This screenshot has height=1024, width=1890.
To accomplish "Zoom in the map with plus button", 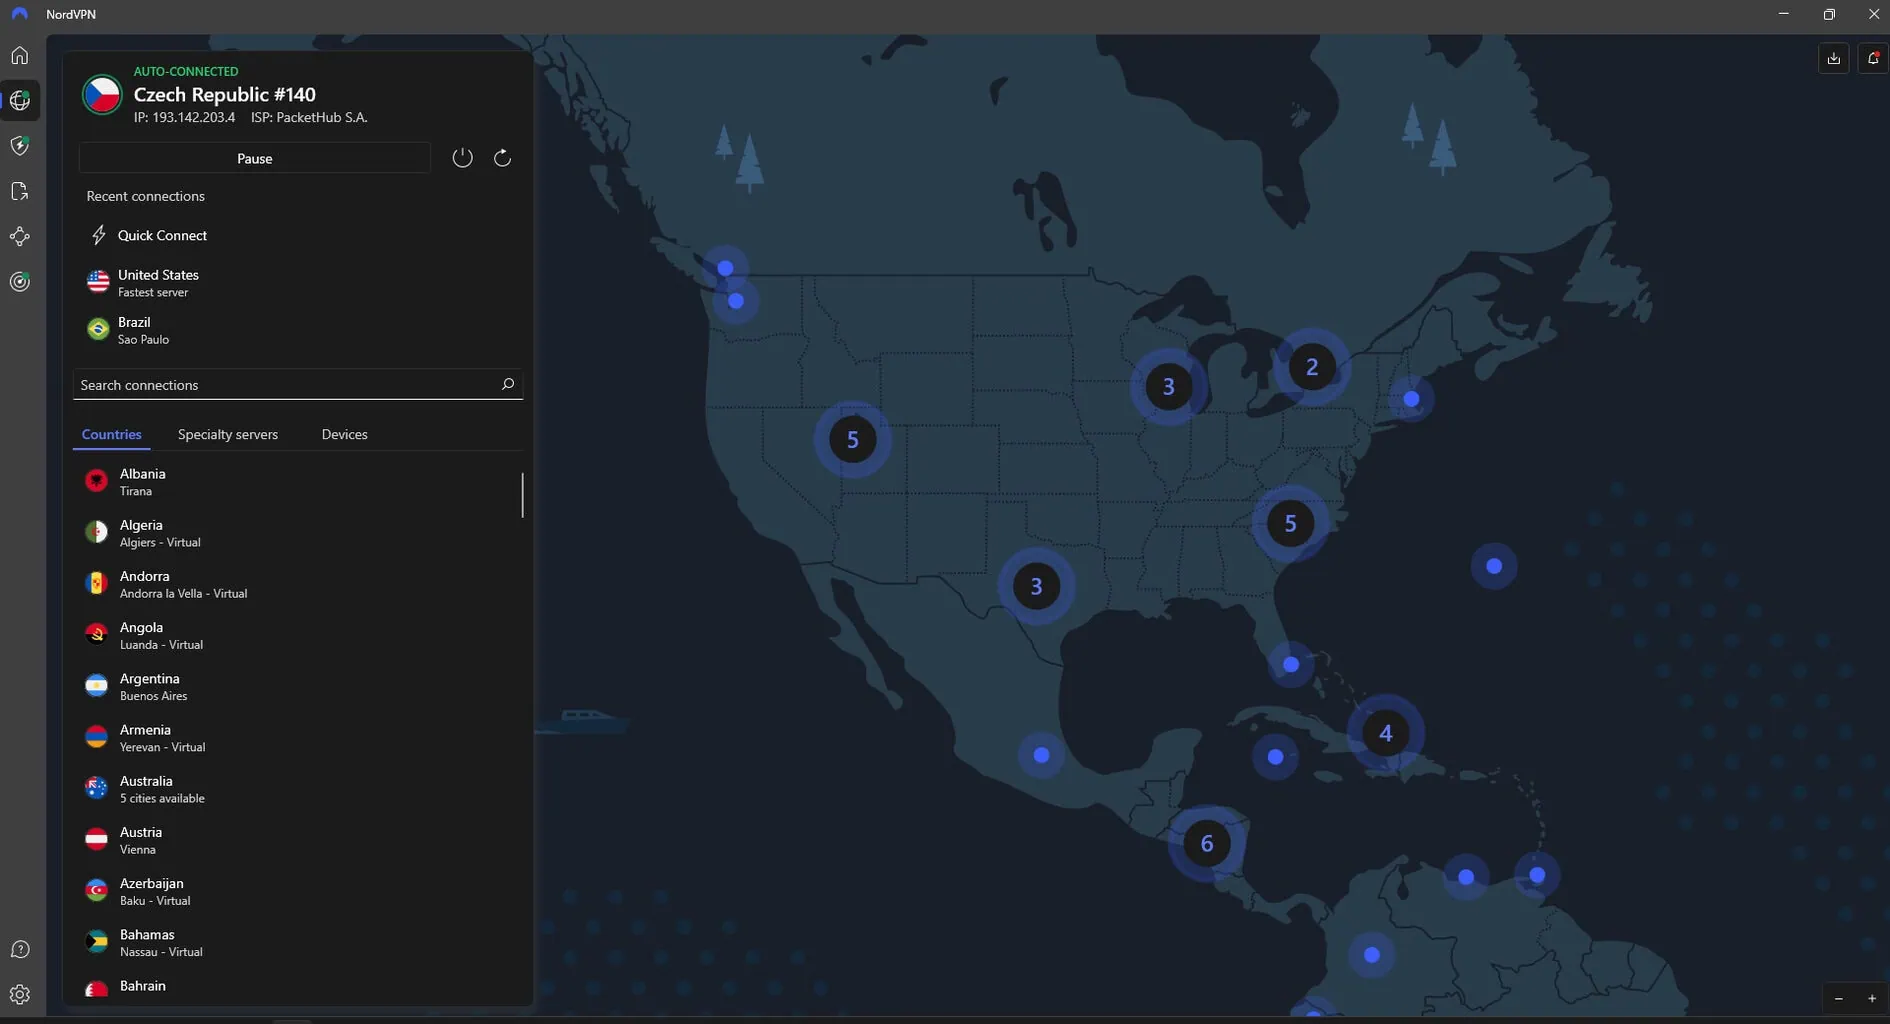I will click(x=1871, y=998).
